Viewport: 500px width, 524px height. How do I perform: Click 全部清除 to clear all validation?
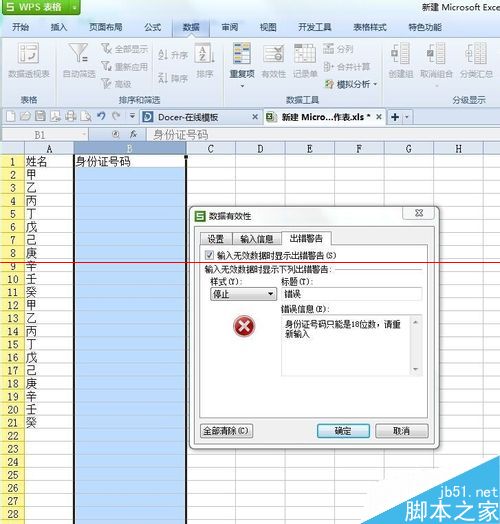click(x=226, y=431)
